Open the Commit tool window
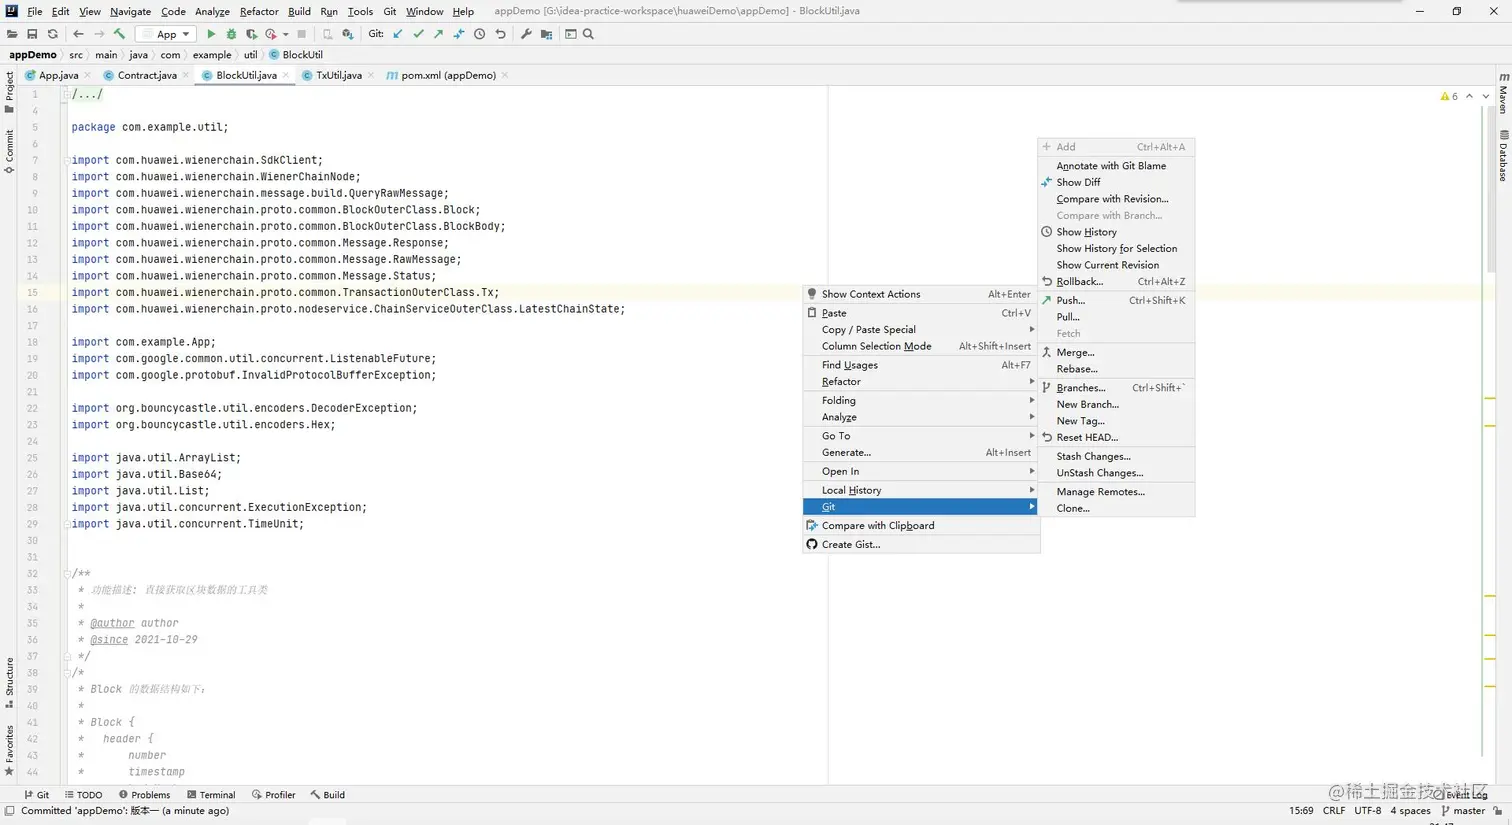 pyautogui.click(x=9, y=151)
